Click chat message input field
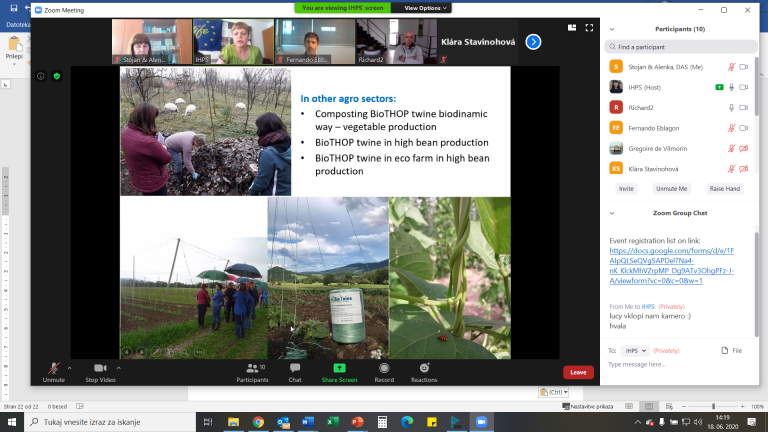 [678, 364]
